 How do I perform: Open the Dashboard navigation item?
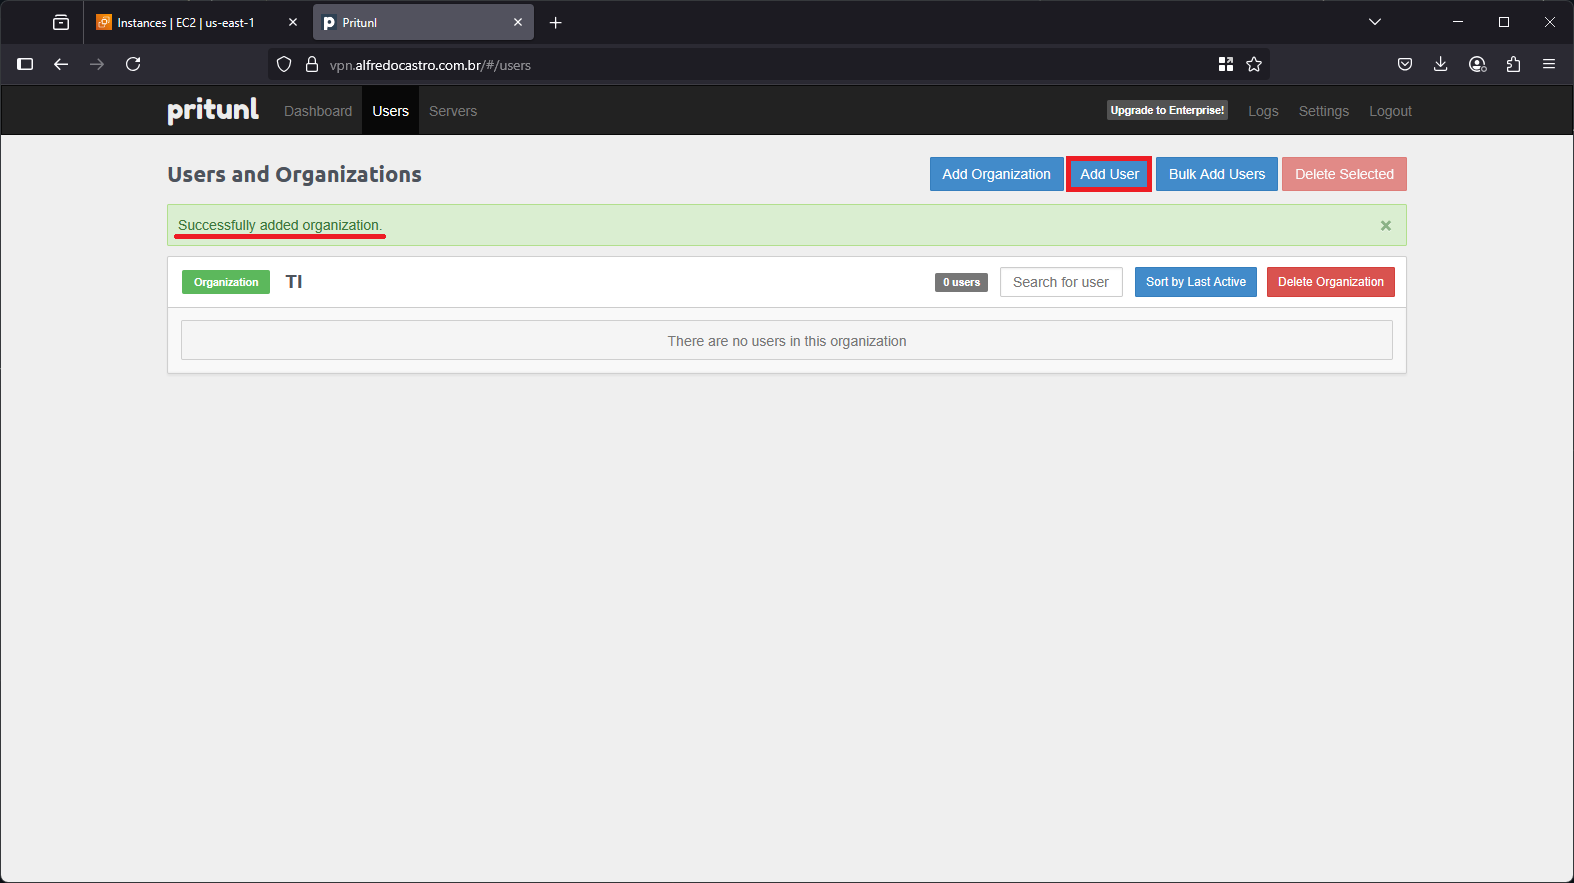318,111
